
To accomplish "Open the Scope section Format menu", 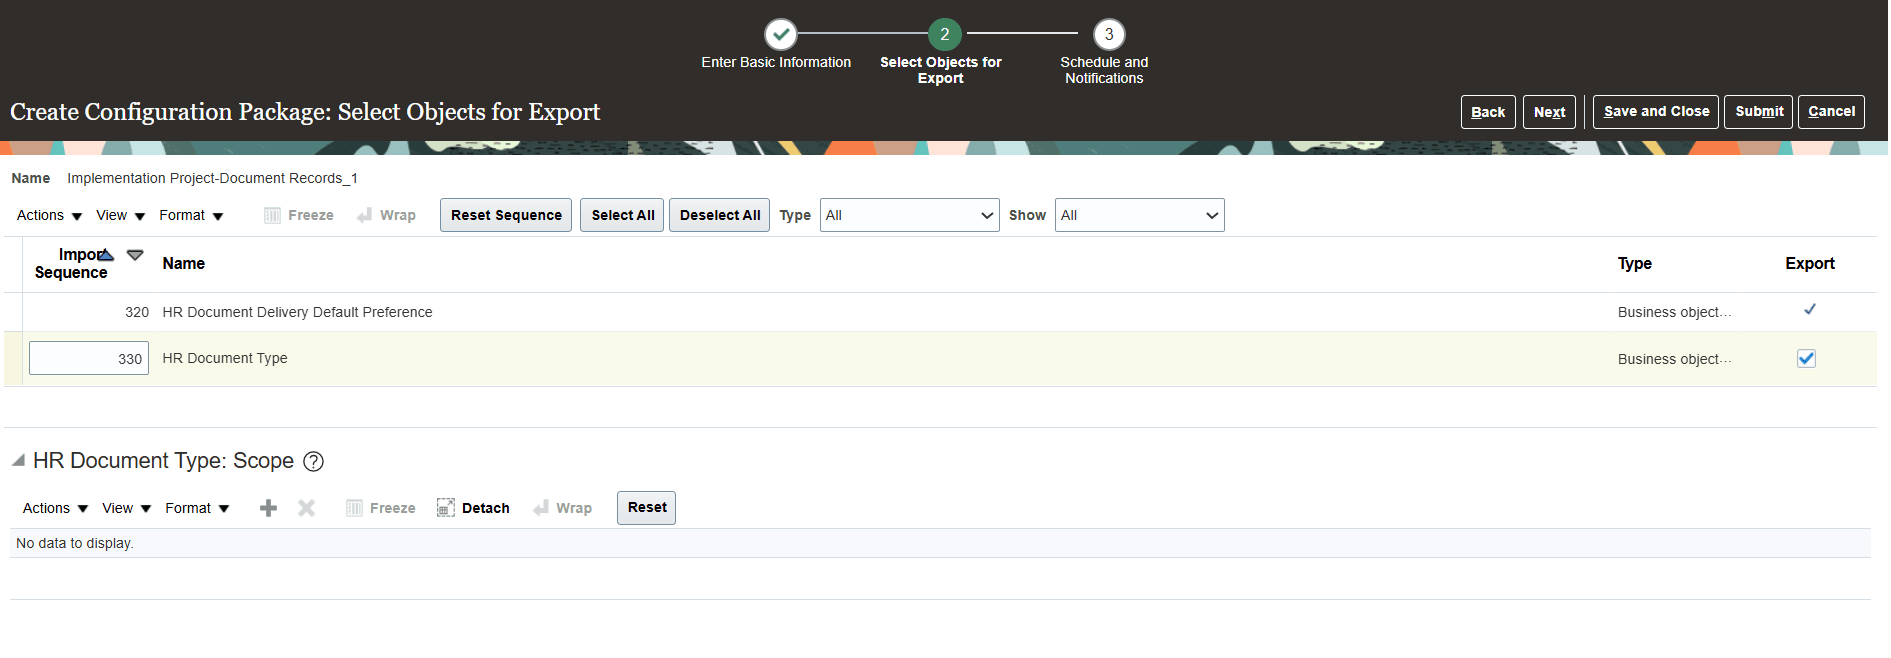I will [197, 508].
